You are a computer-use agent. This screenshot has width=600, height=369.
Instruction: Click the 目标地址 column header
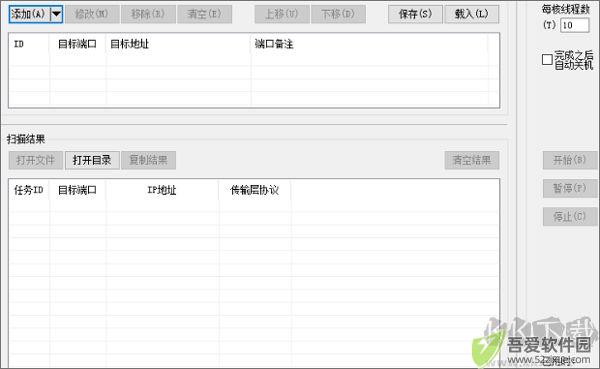[178, 44]
